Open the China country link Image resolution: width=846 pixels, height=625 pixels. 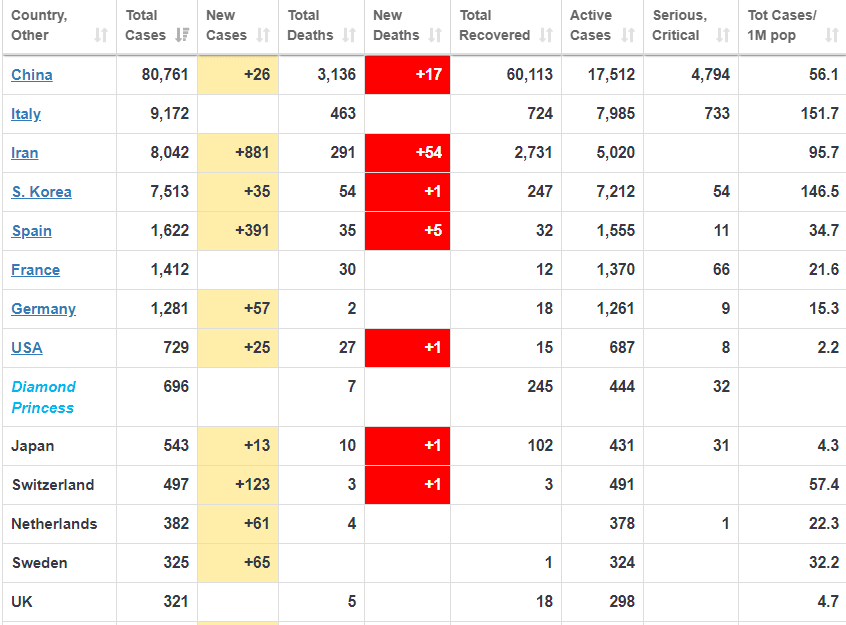[x=32, y=75]
